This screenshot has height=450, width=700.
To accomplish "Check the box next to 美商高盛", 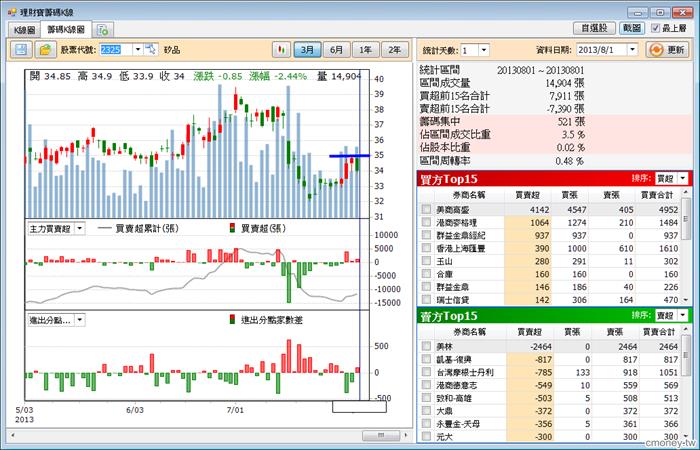I will [x=427, y=210].
